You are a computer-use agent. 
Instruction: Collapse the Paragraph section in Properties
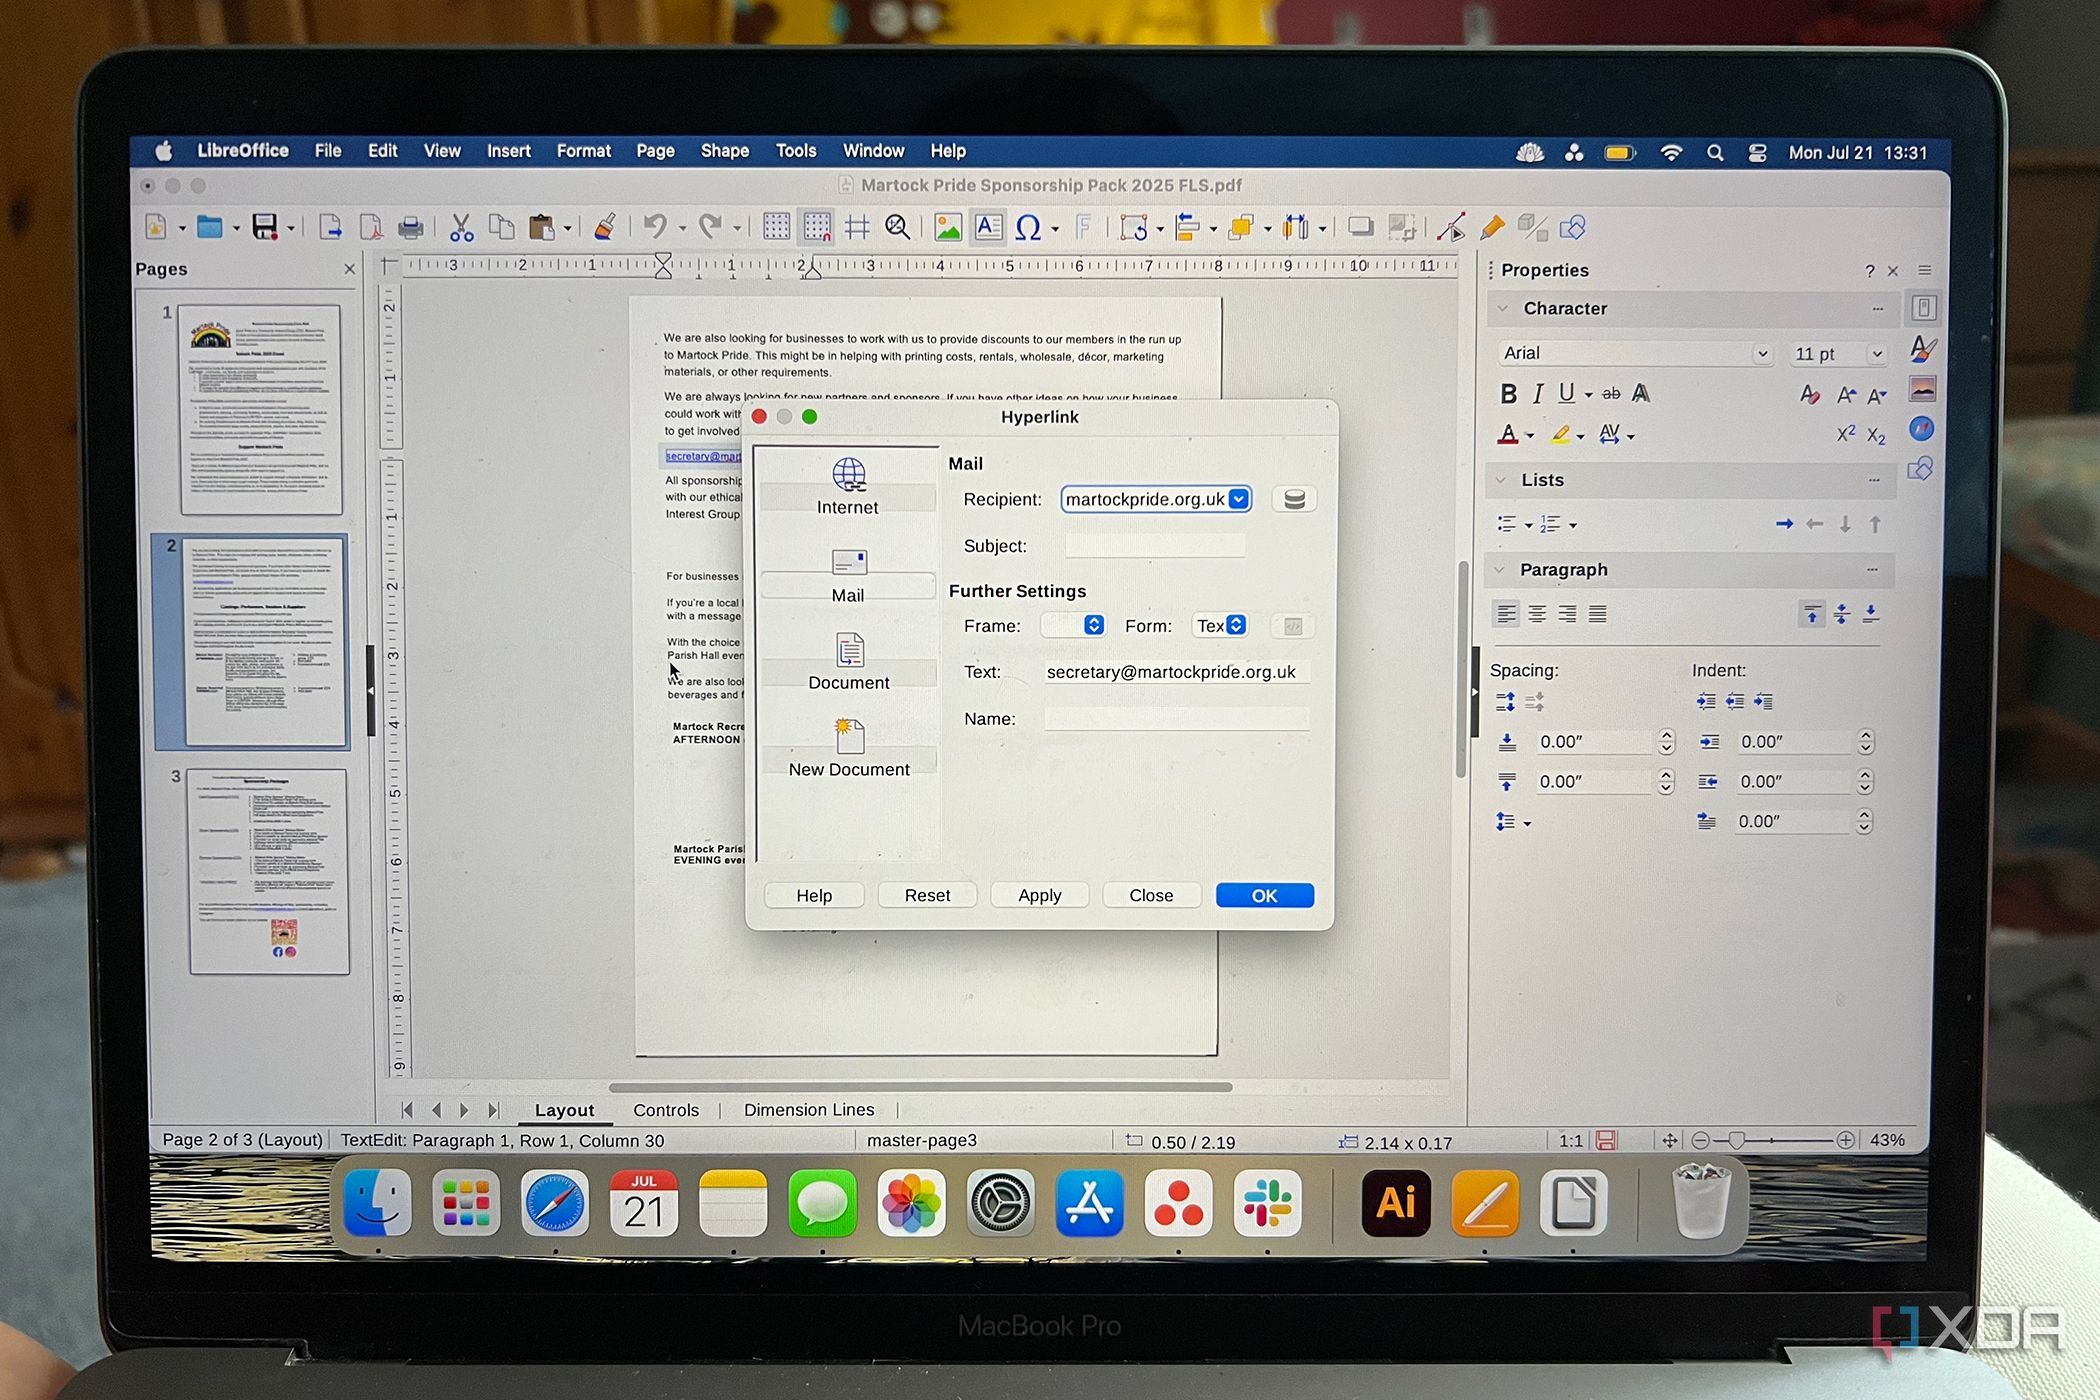coord(1500,570)
